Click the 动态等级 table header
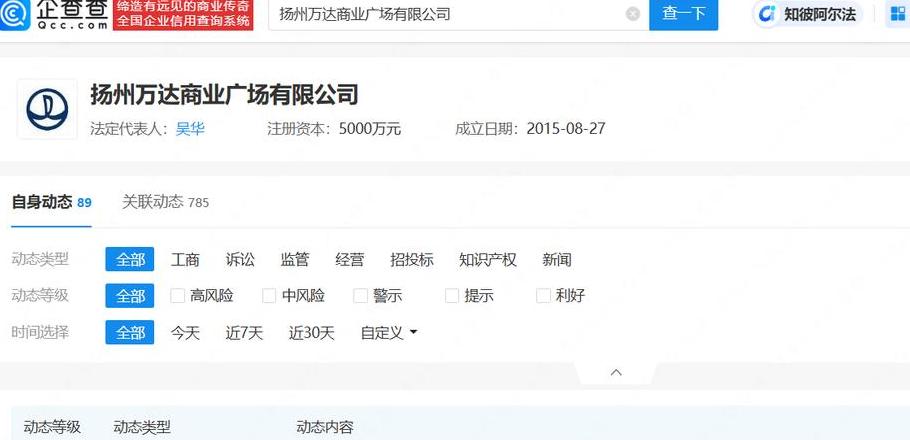 pyautogui.click(x=52, y=428)
